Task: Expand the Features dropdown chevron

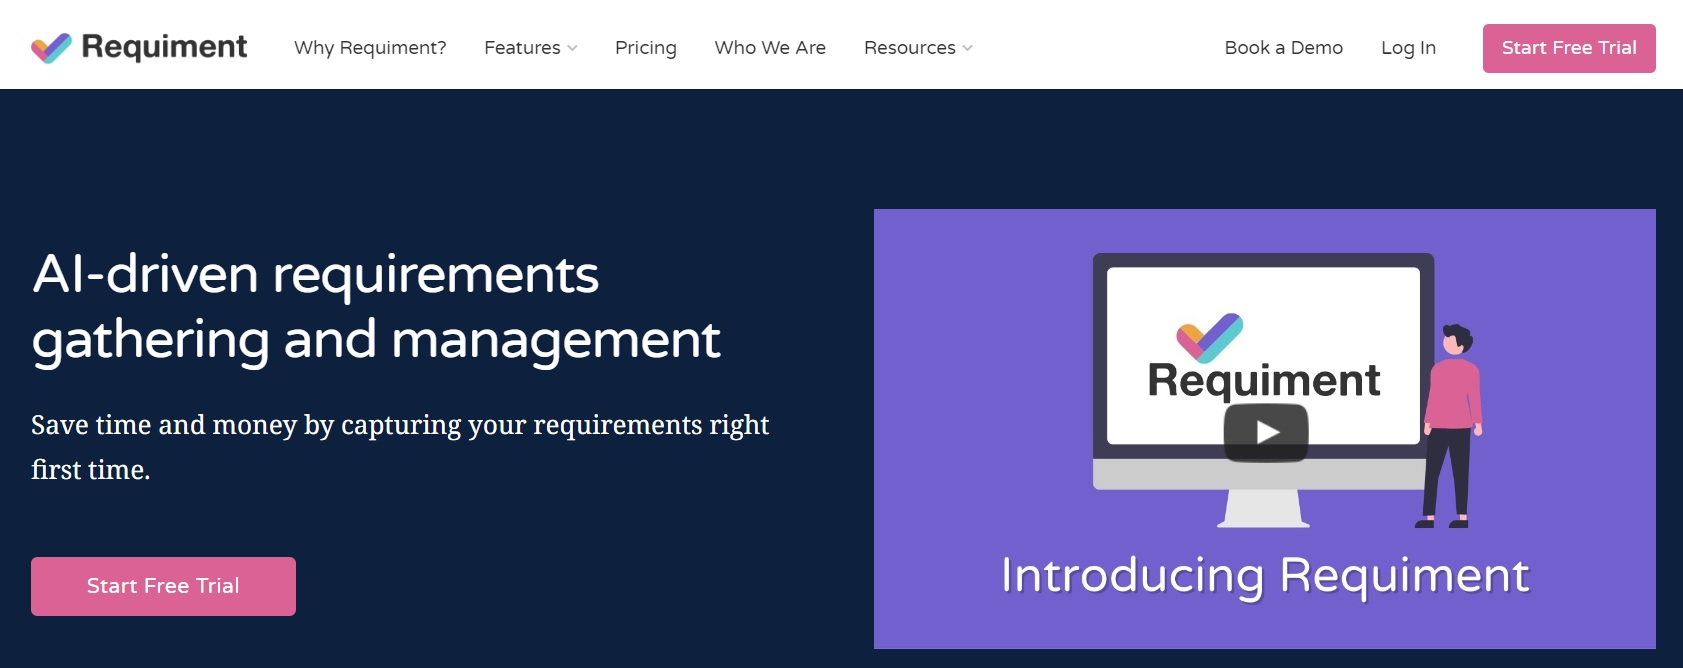Action: point(572,48)
